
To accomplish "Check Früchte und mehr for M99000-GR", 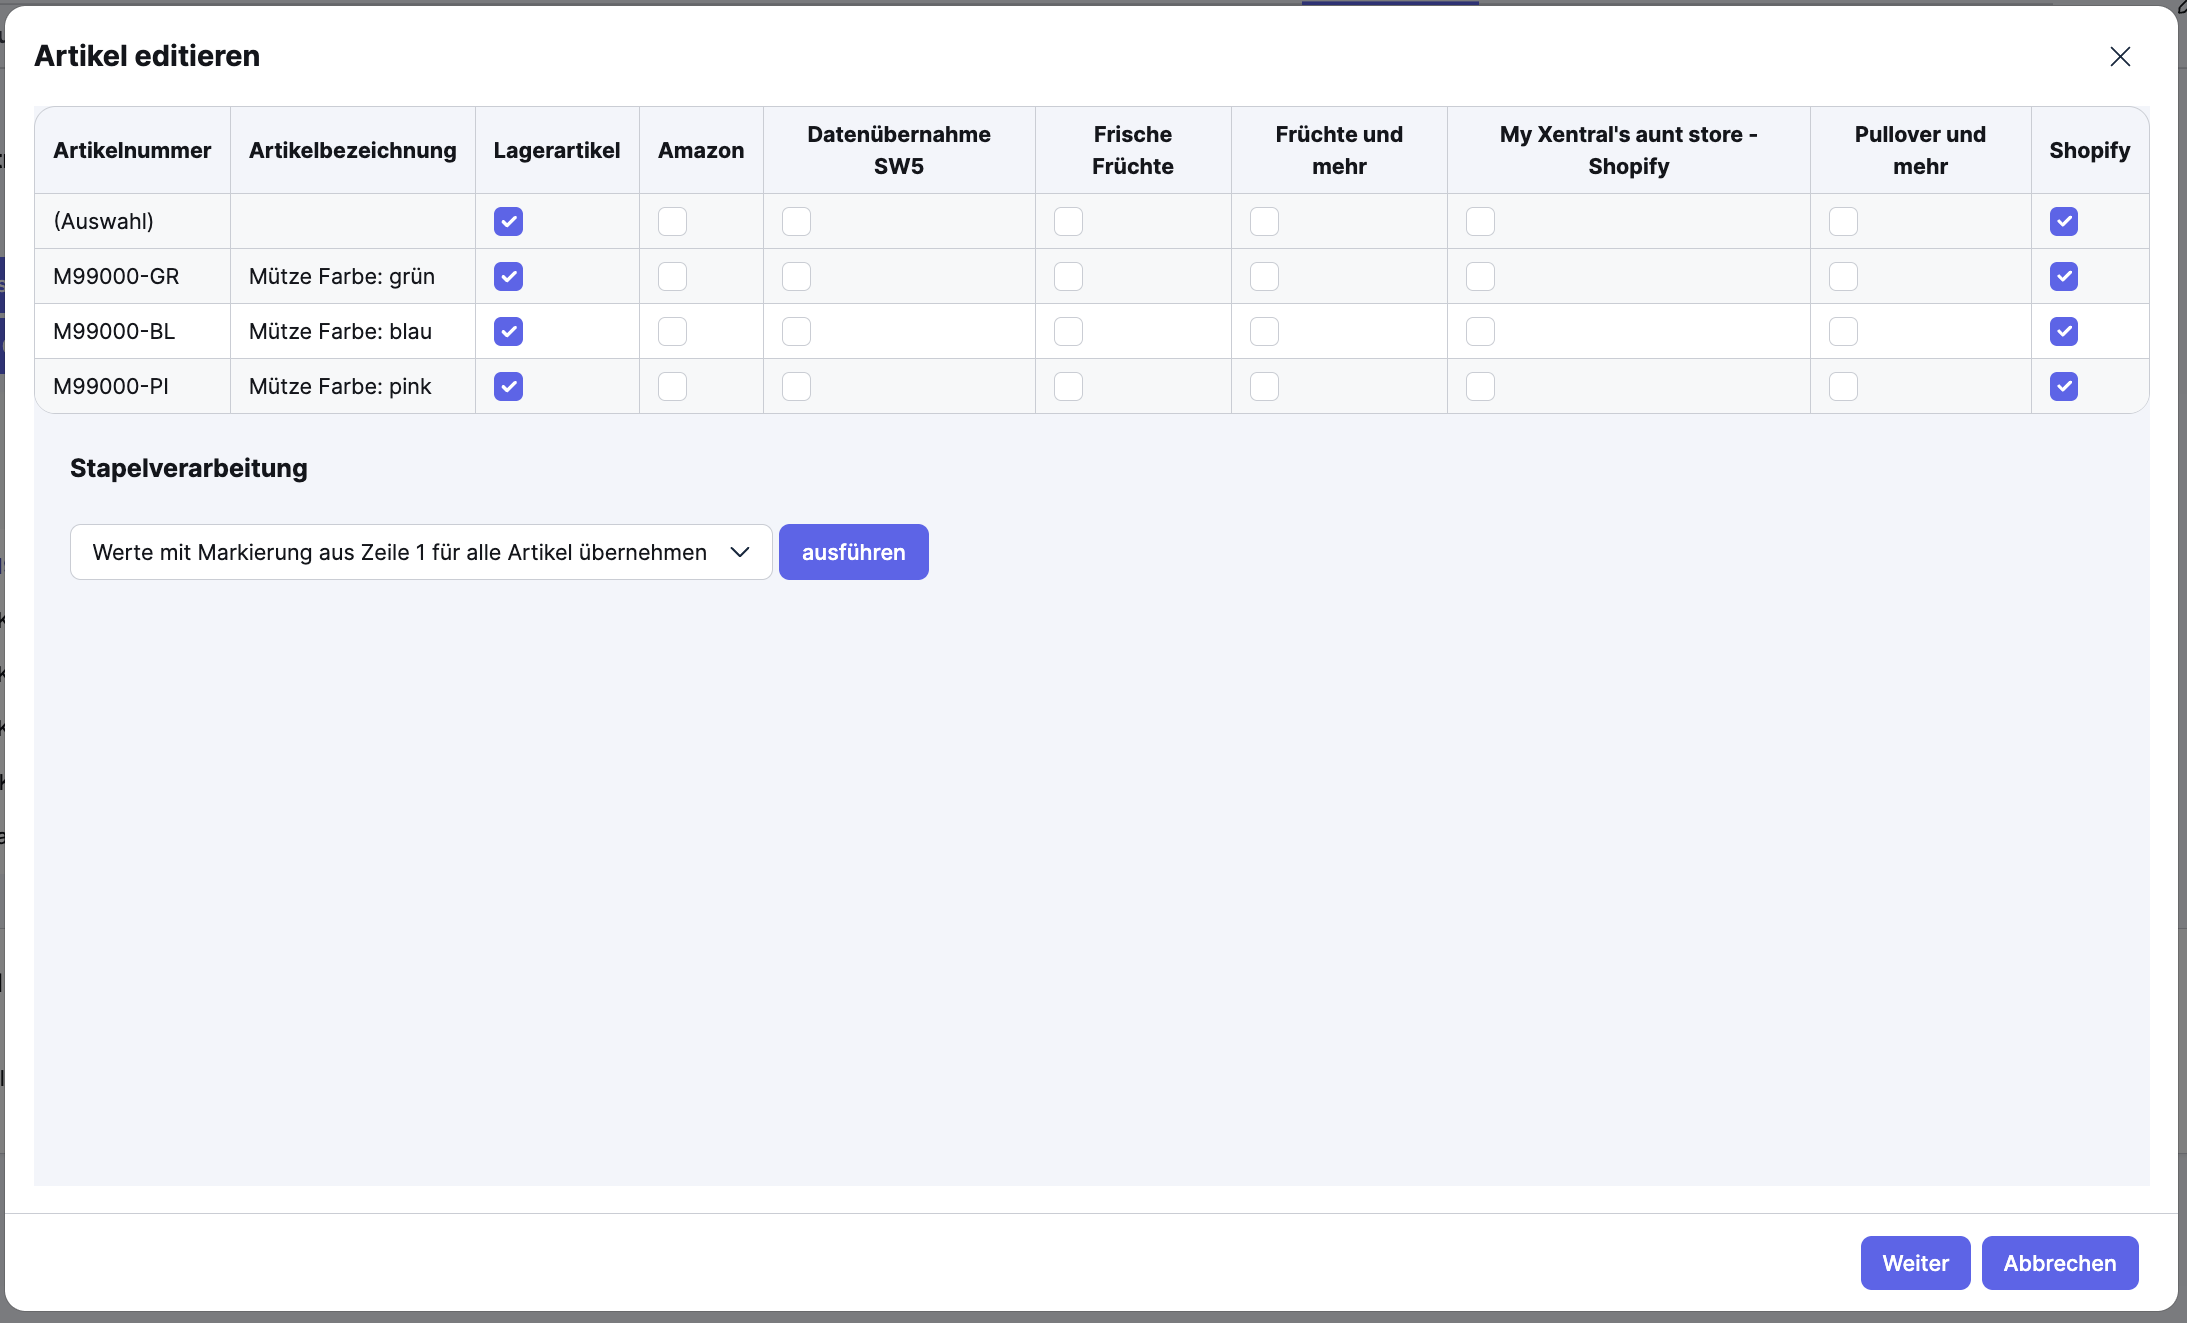I will click(1264, 276).
